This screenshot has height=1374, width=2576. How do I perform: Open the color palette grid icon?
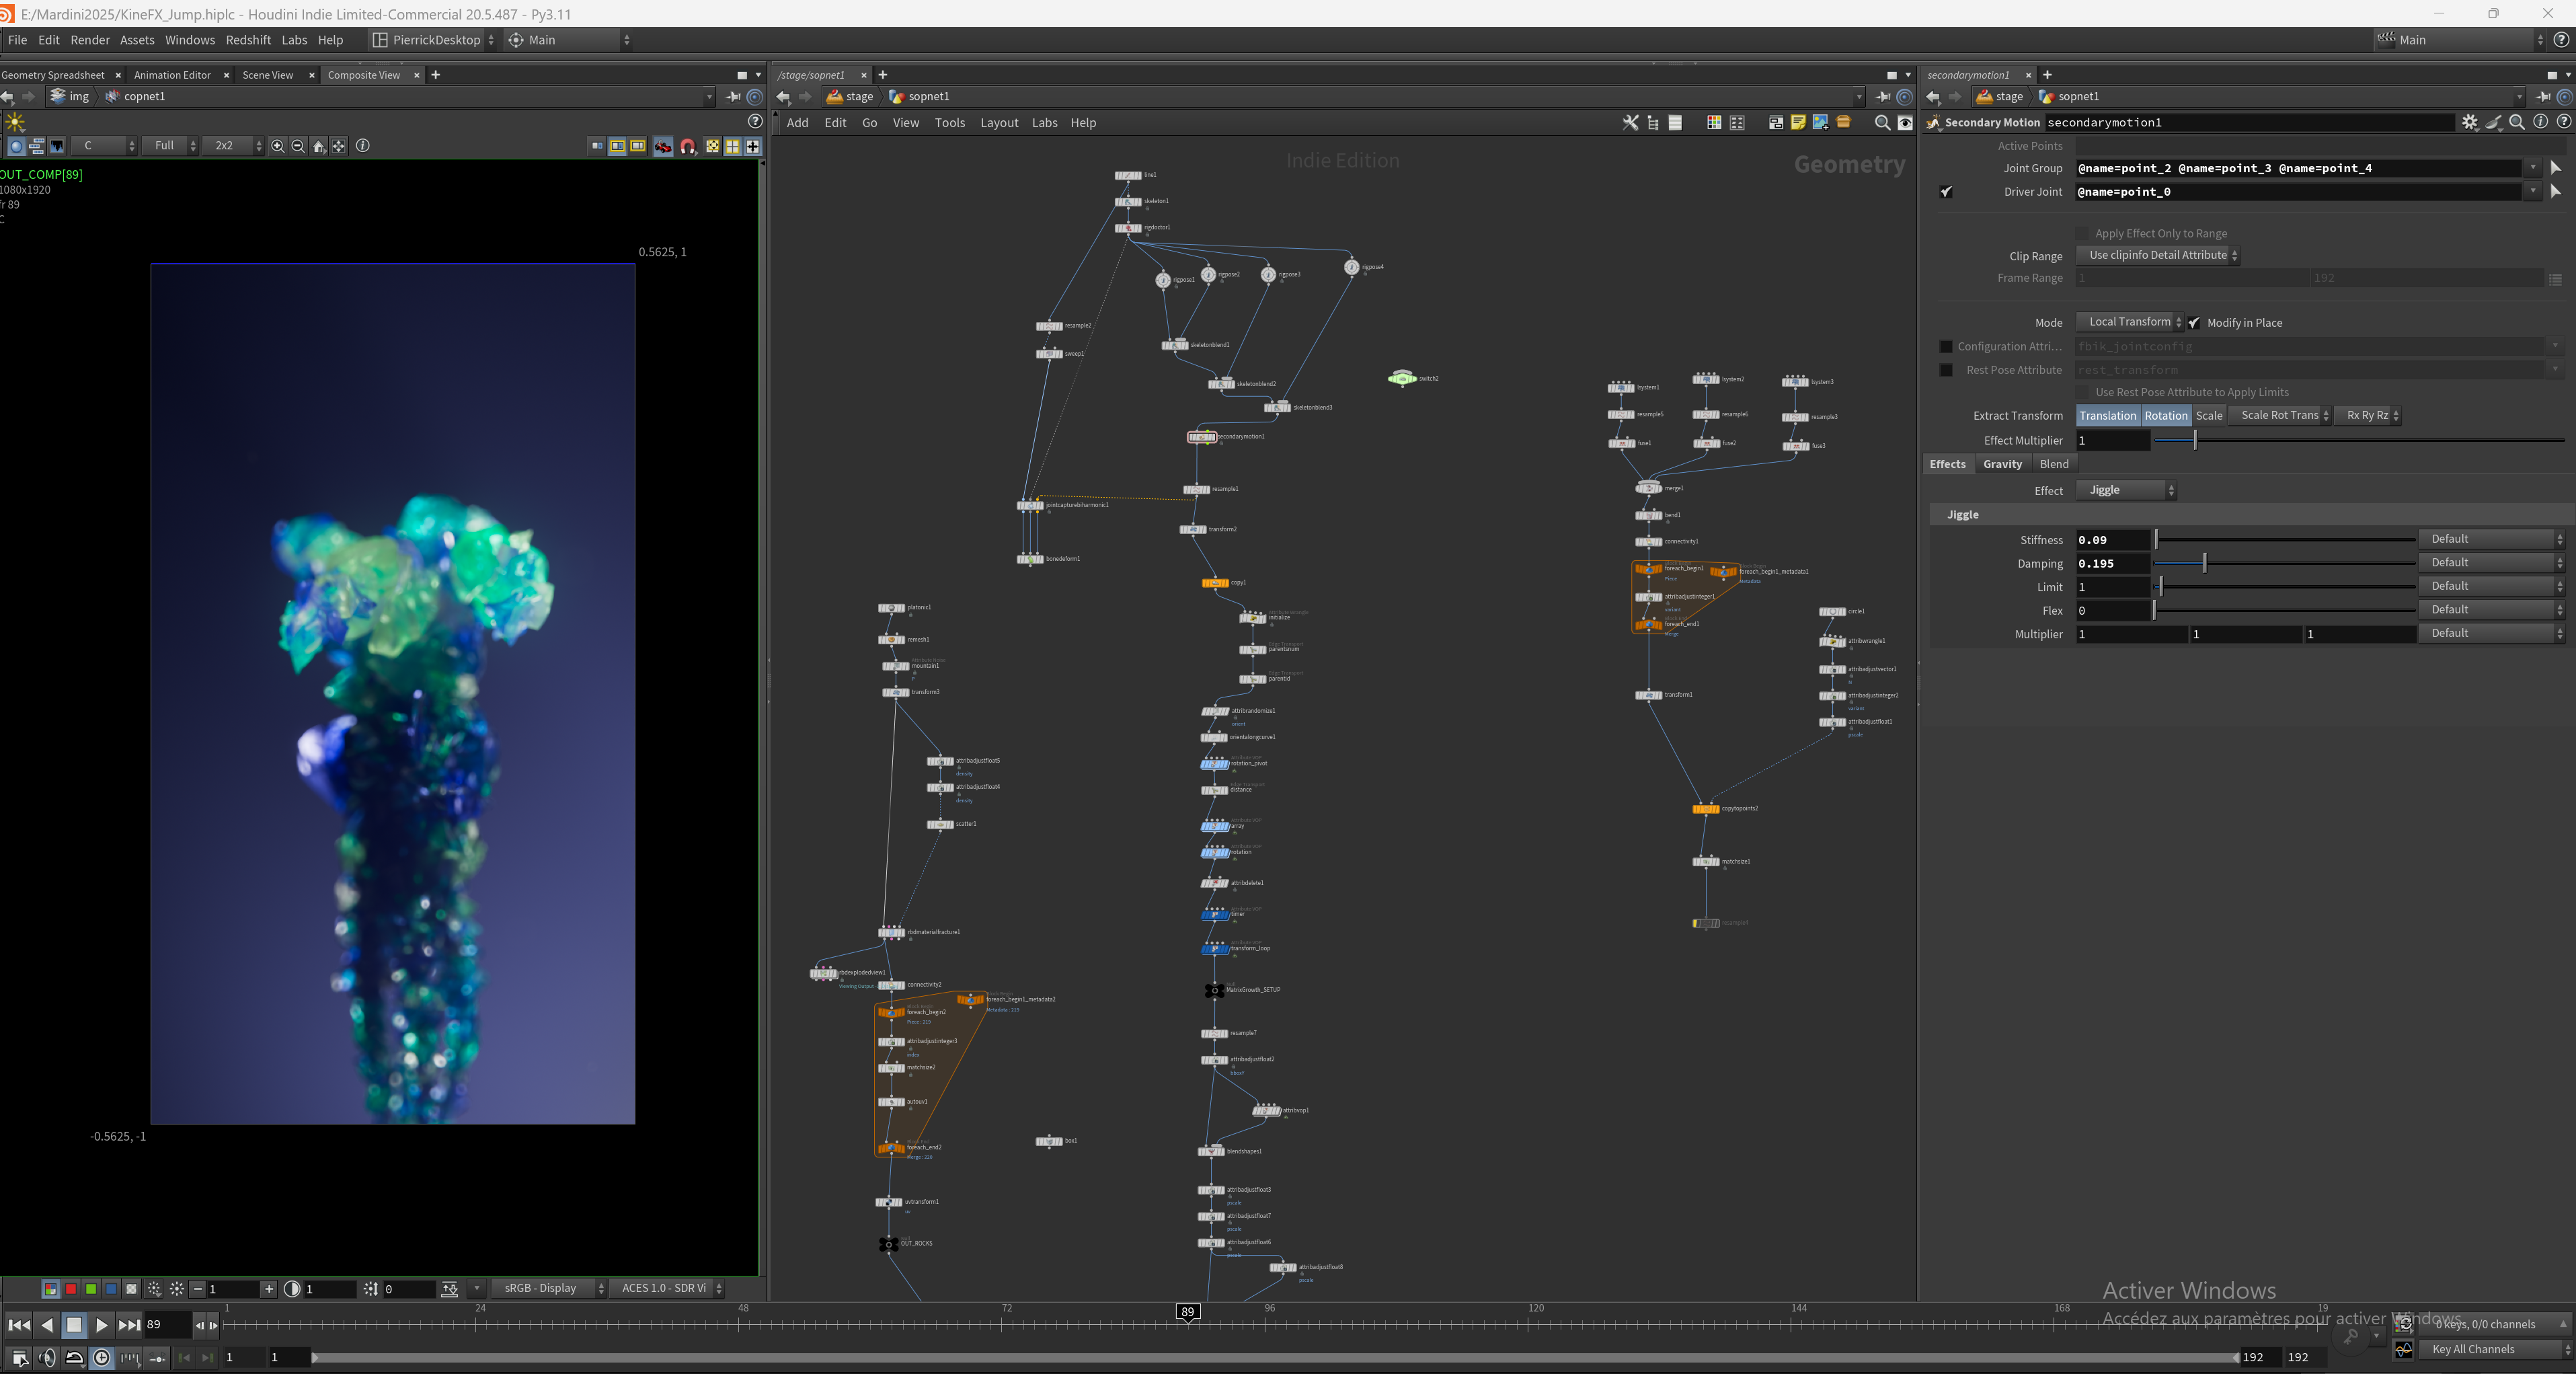click(x=1714, y=123)
